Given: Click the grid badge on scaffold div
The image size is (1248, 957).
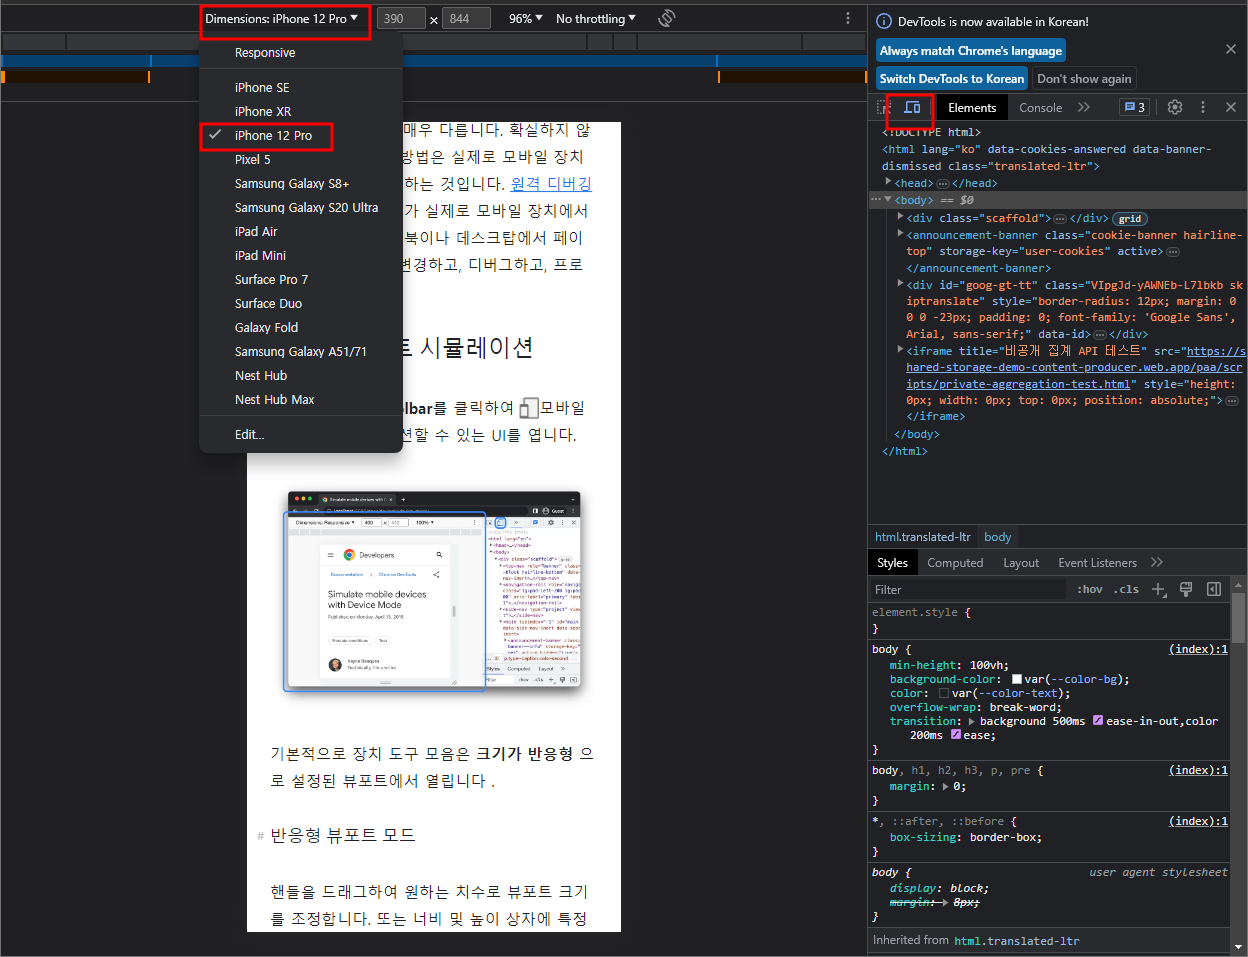Looking at the screenshot, I should 1130,218.
